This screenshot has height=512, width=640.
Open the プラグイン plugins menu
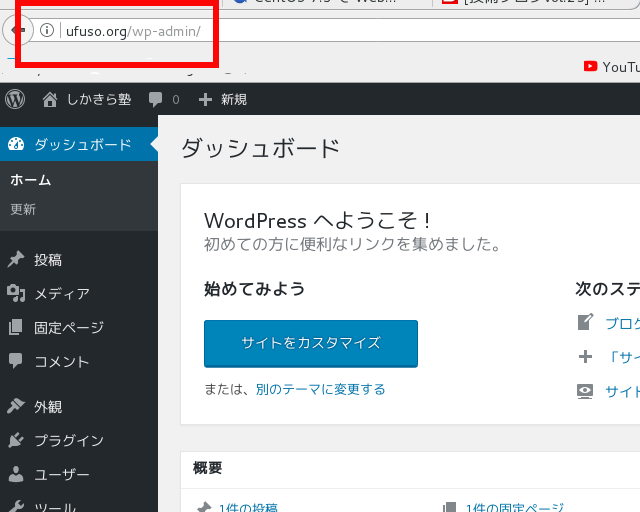click(x=68, y=441)
